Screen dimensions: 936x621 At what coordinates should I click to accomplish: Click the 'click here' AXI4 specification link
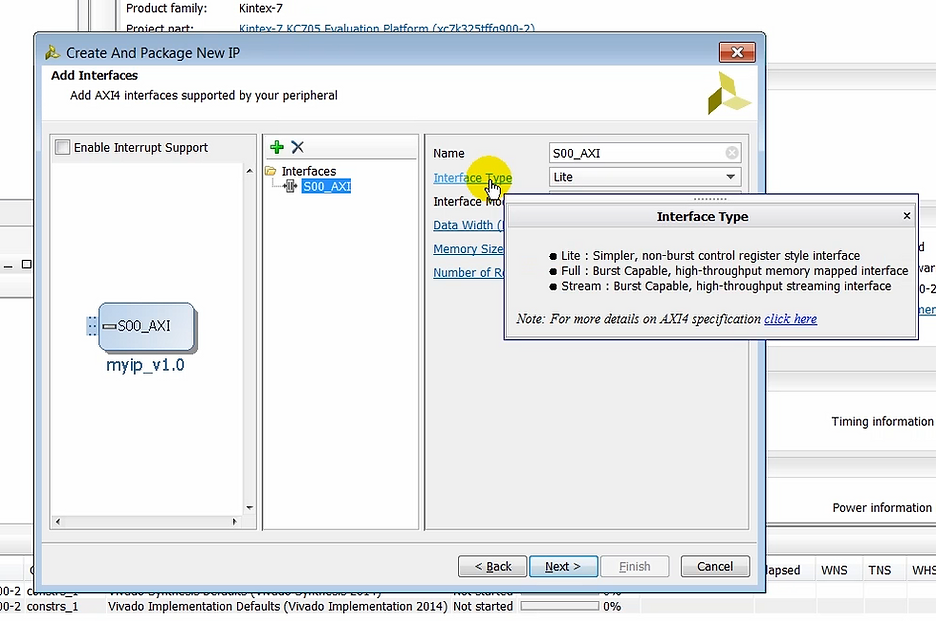pyautogui.click(x=790, y=319)
